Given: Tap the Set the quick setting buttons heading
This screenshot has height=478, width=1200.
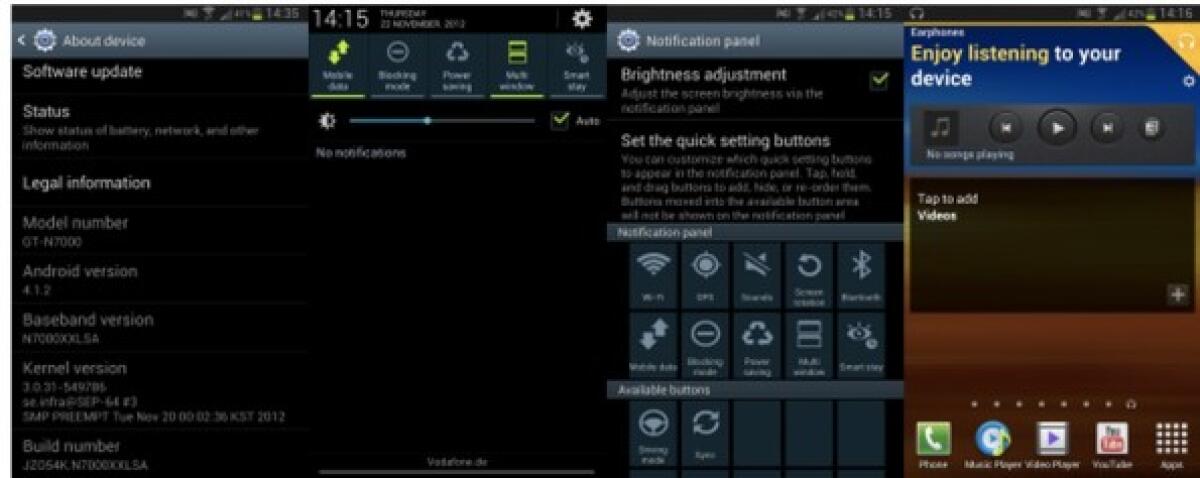Looking at the screenshot, I should click(726, 141).
